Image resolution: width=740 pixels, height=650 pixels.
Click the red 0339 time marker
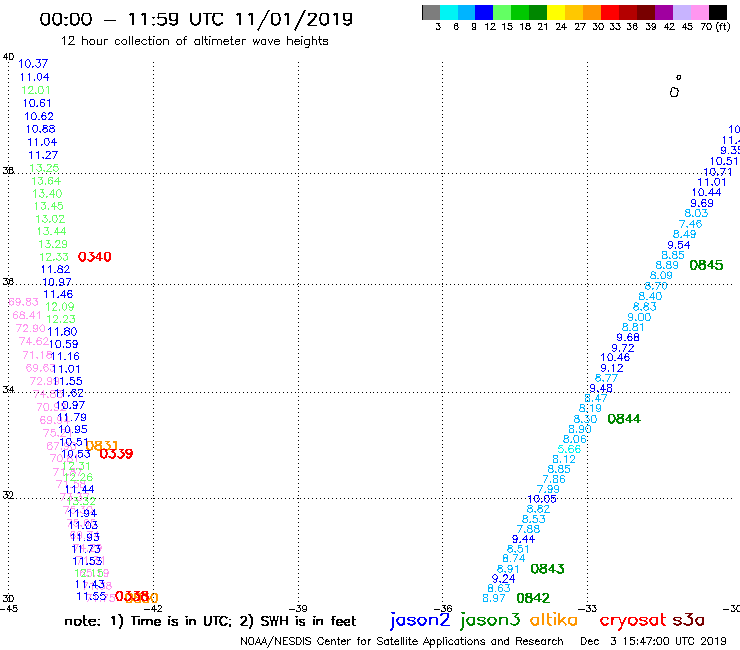point(116,454)
